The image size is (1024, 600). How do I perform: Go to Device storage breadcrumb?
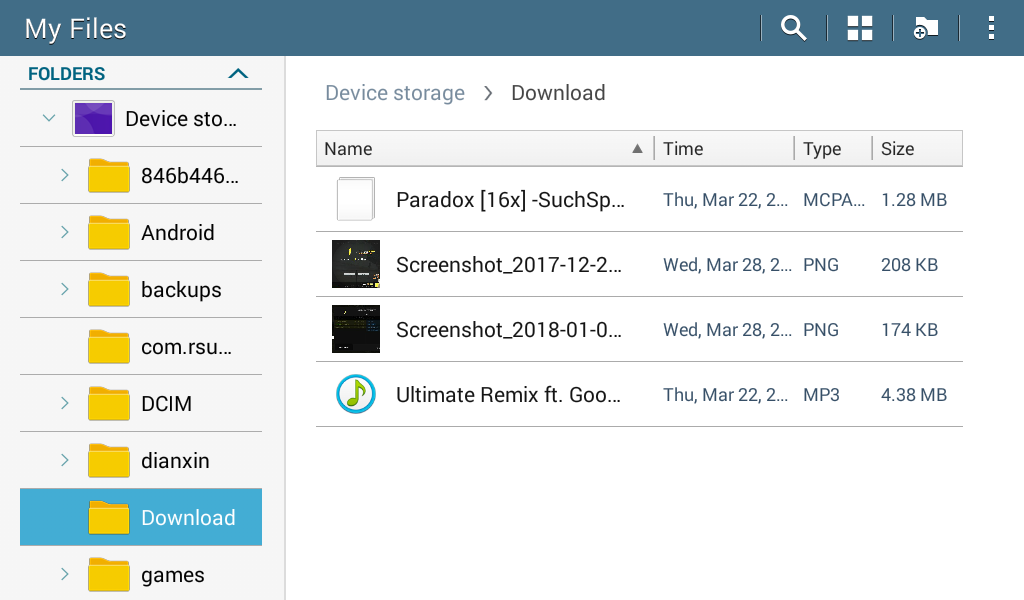click(x=395, y=93)
